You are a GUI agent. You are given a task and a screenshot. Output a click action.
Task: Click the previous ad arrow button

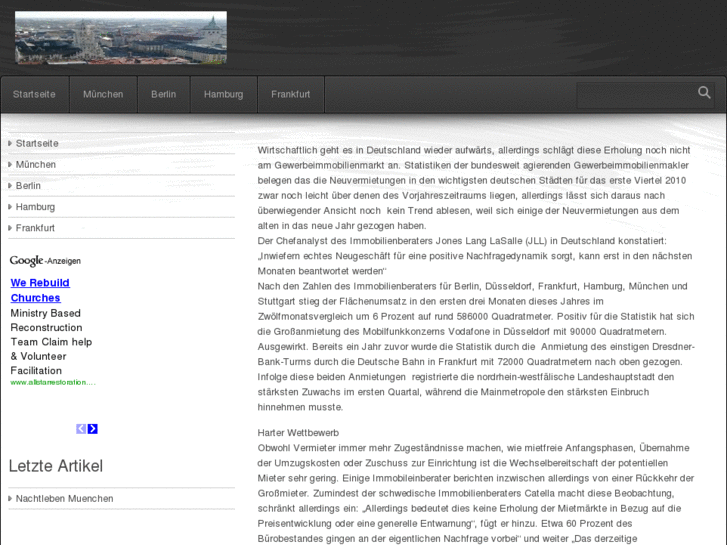81,429
